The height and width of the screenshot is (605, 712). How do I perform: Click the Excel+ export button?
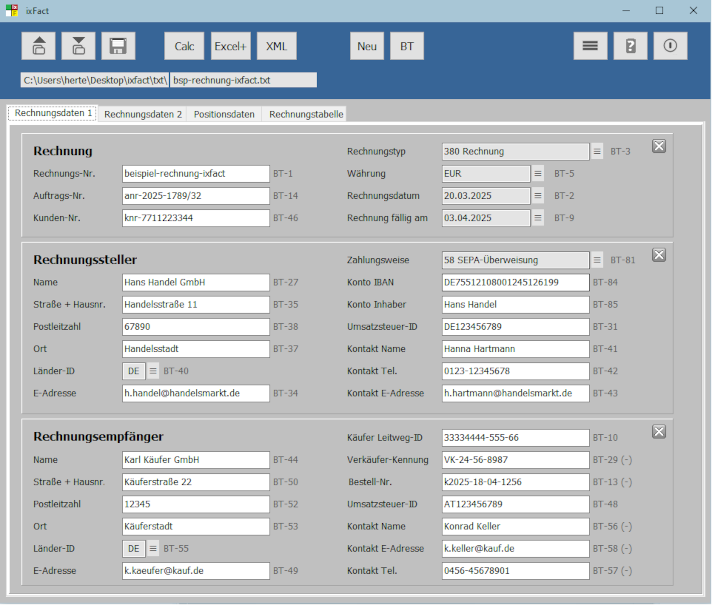tap(231, 46)
